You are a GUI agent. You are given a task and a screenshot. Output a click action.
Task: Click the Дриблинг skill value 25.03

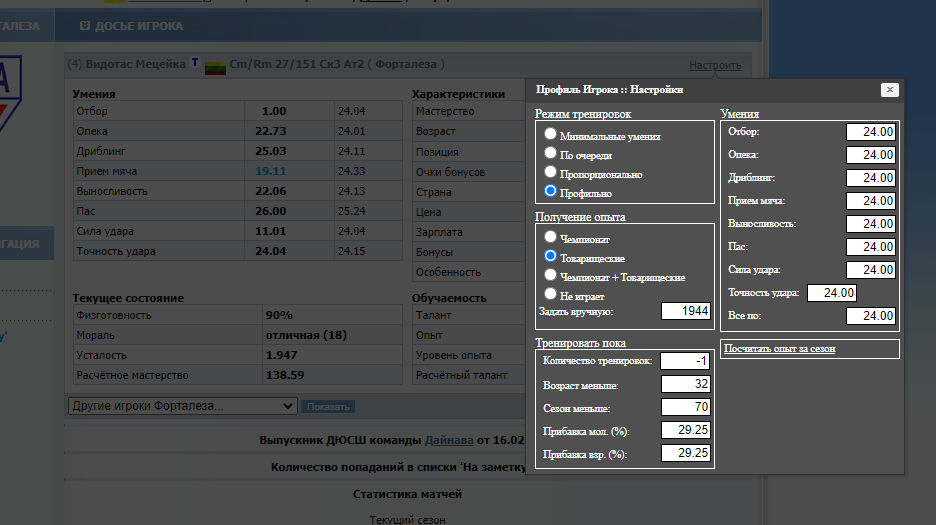pyautogui.click(x=270, y=151)
